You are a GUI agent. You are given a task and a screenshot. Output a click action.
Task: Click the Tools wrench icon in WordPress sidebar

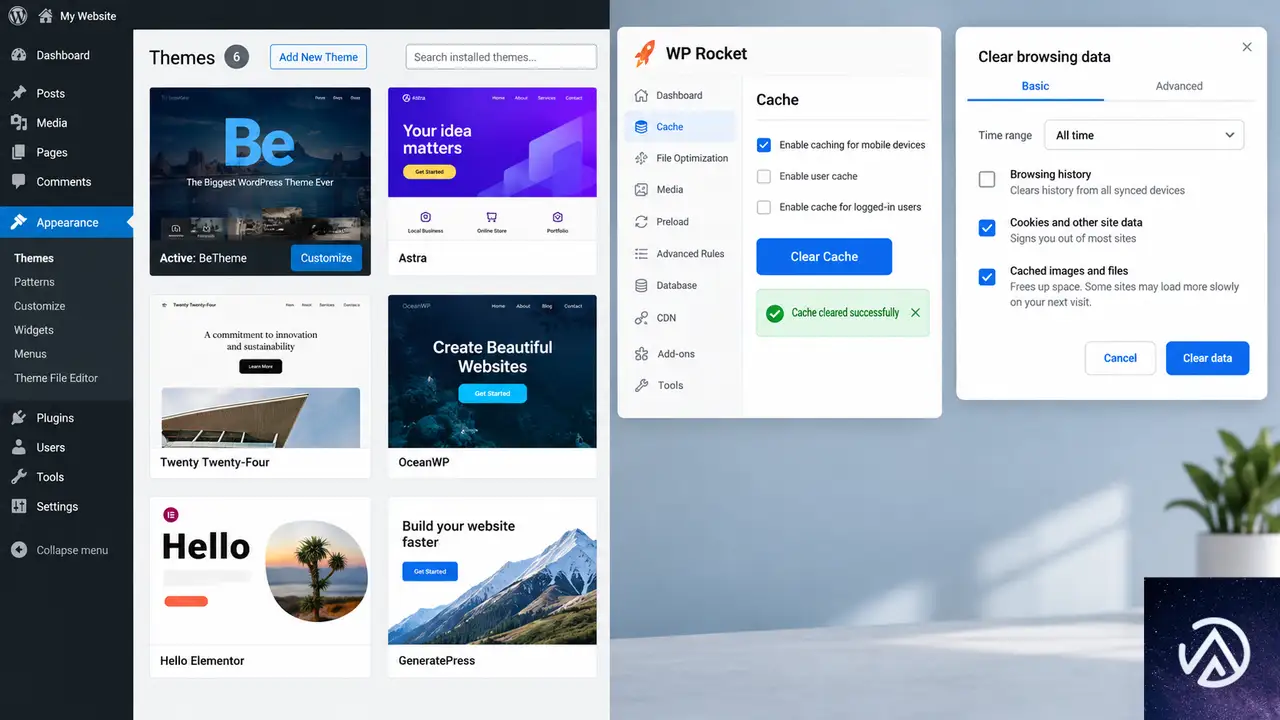click(19, 477)
